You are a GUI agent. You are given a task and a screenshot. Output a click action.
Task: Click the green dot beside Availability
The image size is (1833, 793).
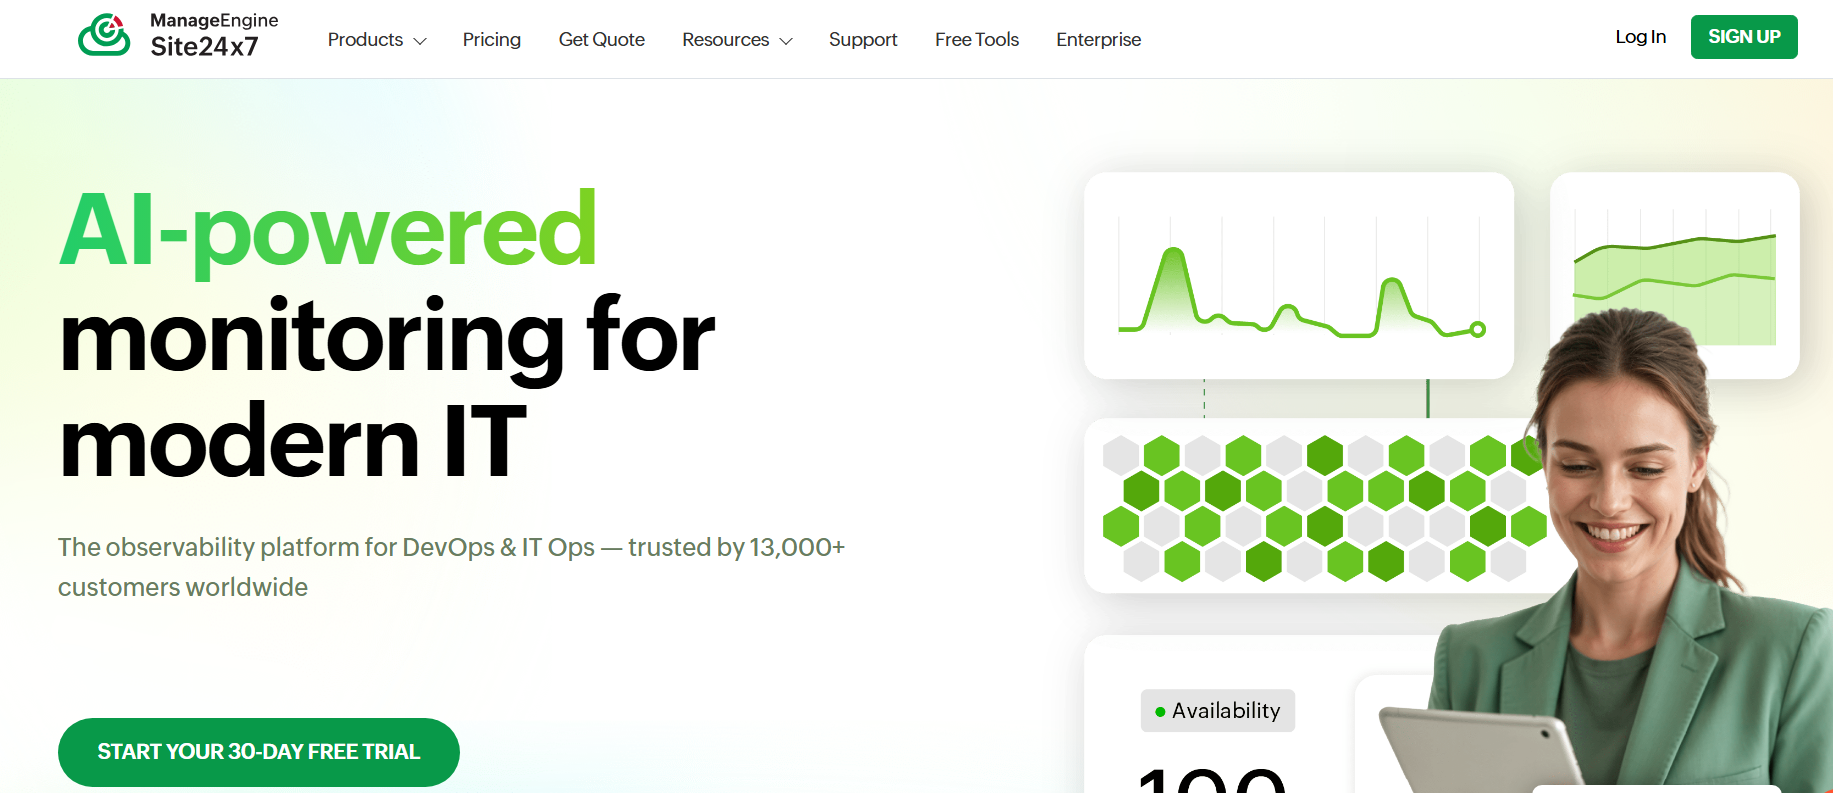coord(1160,712)
